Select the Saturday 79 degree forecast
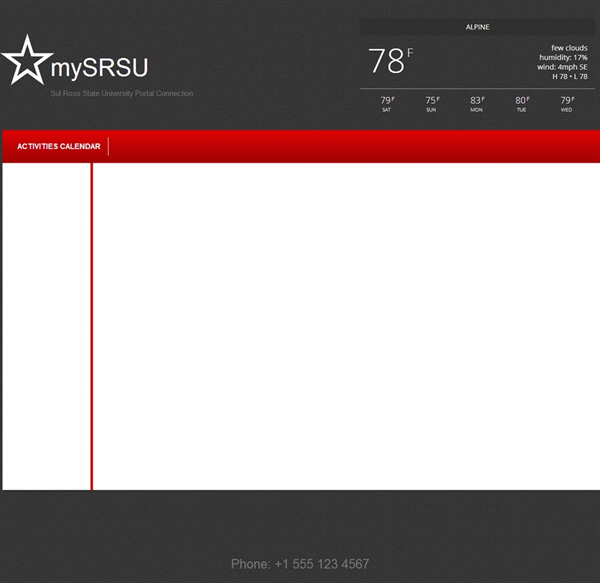 (387, 103)
